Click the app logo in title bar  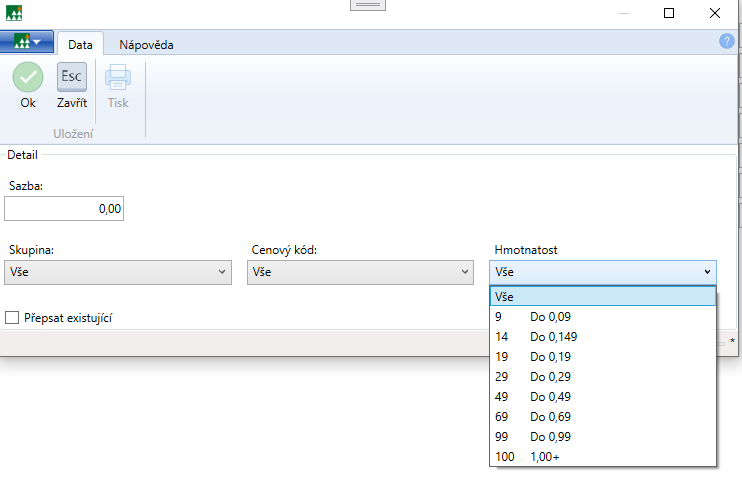(14, 13)
